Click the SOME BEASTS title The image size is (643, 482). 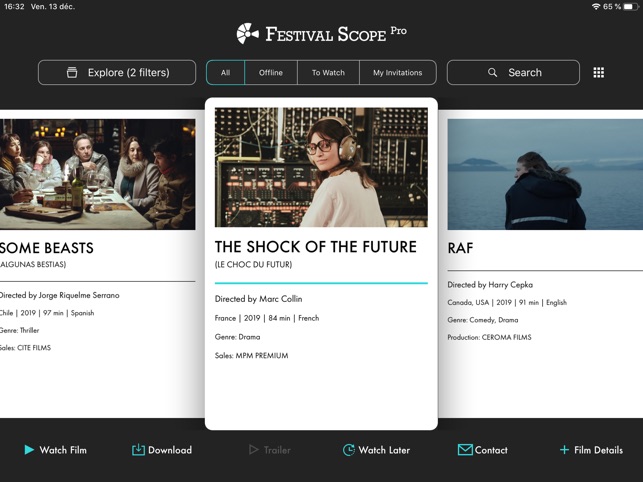click(47, 248)
